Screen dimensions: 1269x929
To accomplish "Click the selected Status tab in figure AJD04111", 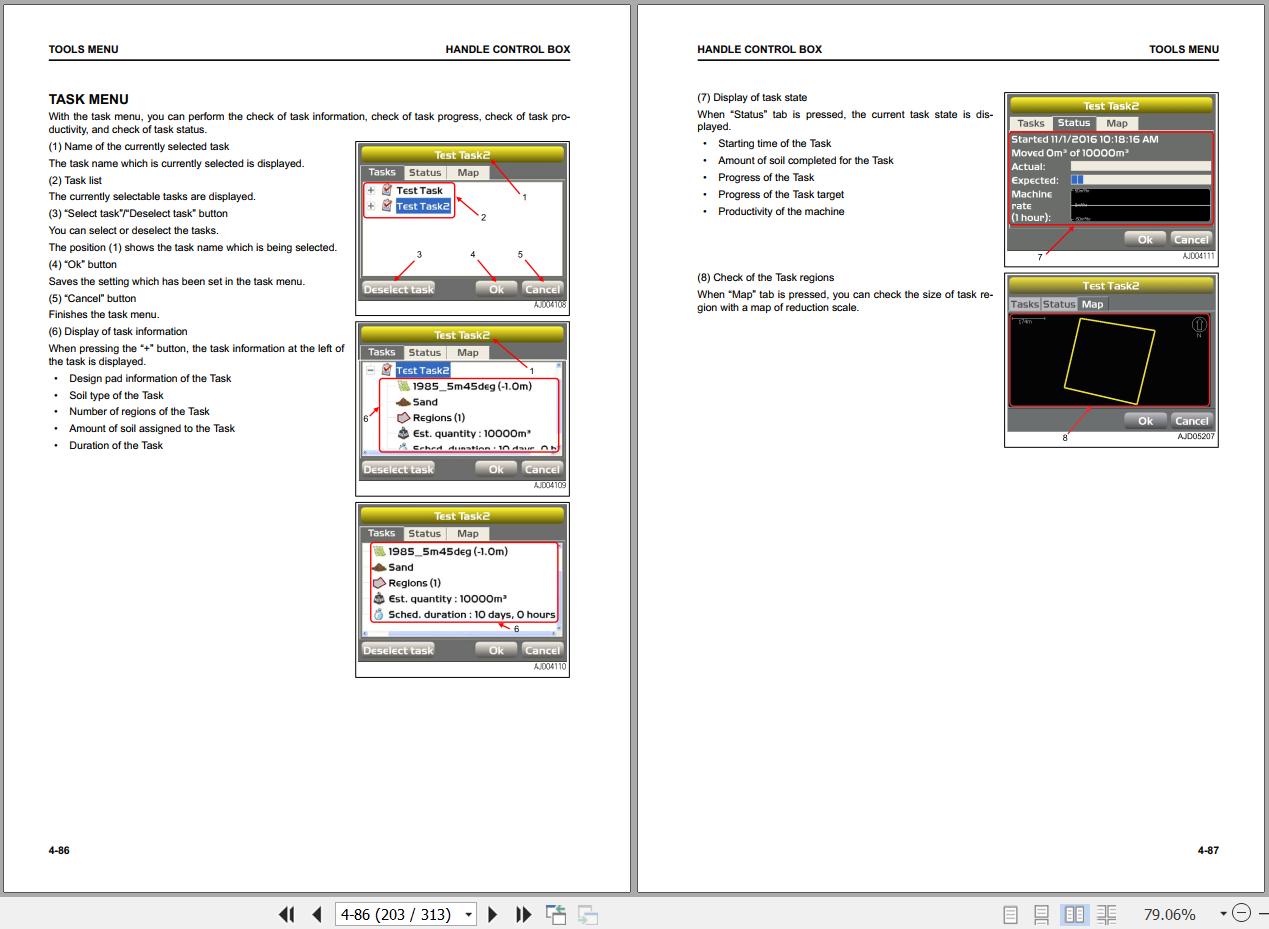I will click(1074, 123).
